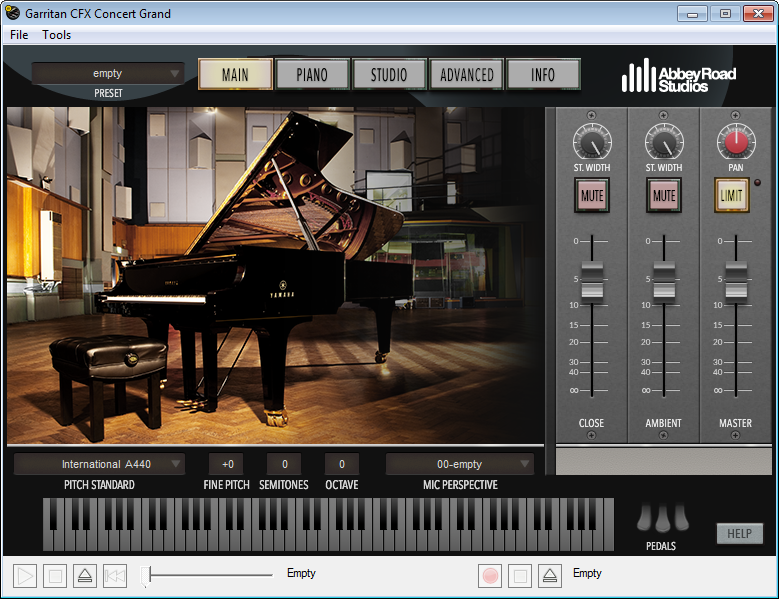Viewport: 779px width, 599px height.
Task: Click the Ambient channel Stereo Width knob
Action: coord(664,142)
